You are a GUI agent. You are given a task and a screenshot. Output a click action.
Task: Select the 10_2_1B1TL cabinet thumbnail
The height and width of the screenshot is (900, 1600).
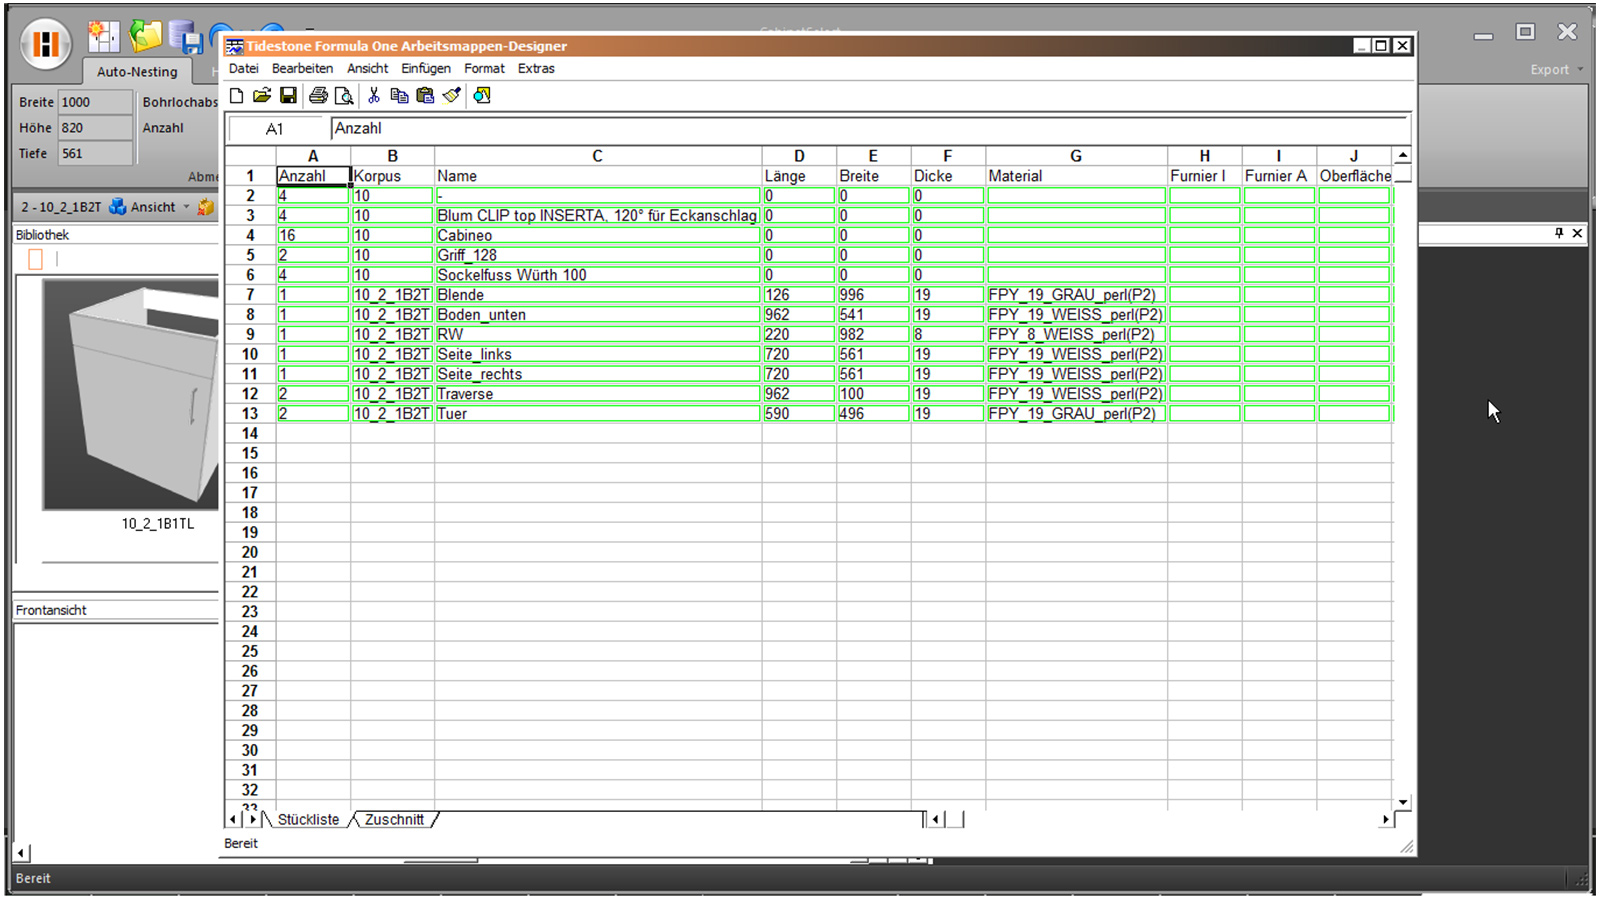point(131,395)
